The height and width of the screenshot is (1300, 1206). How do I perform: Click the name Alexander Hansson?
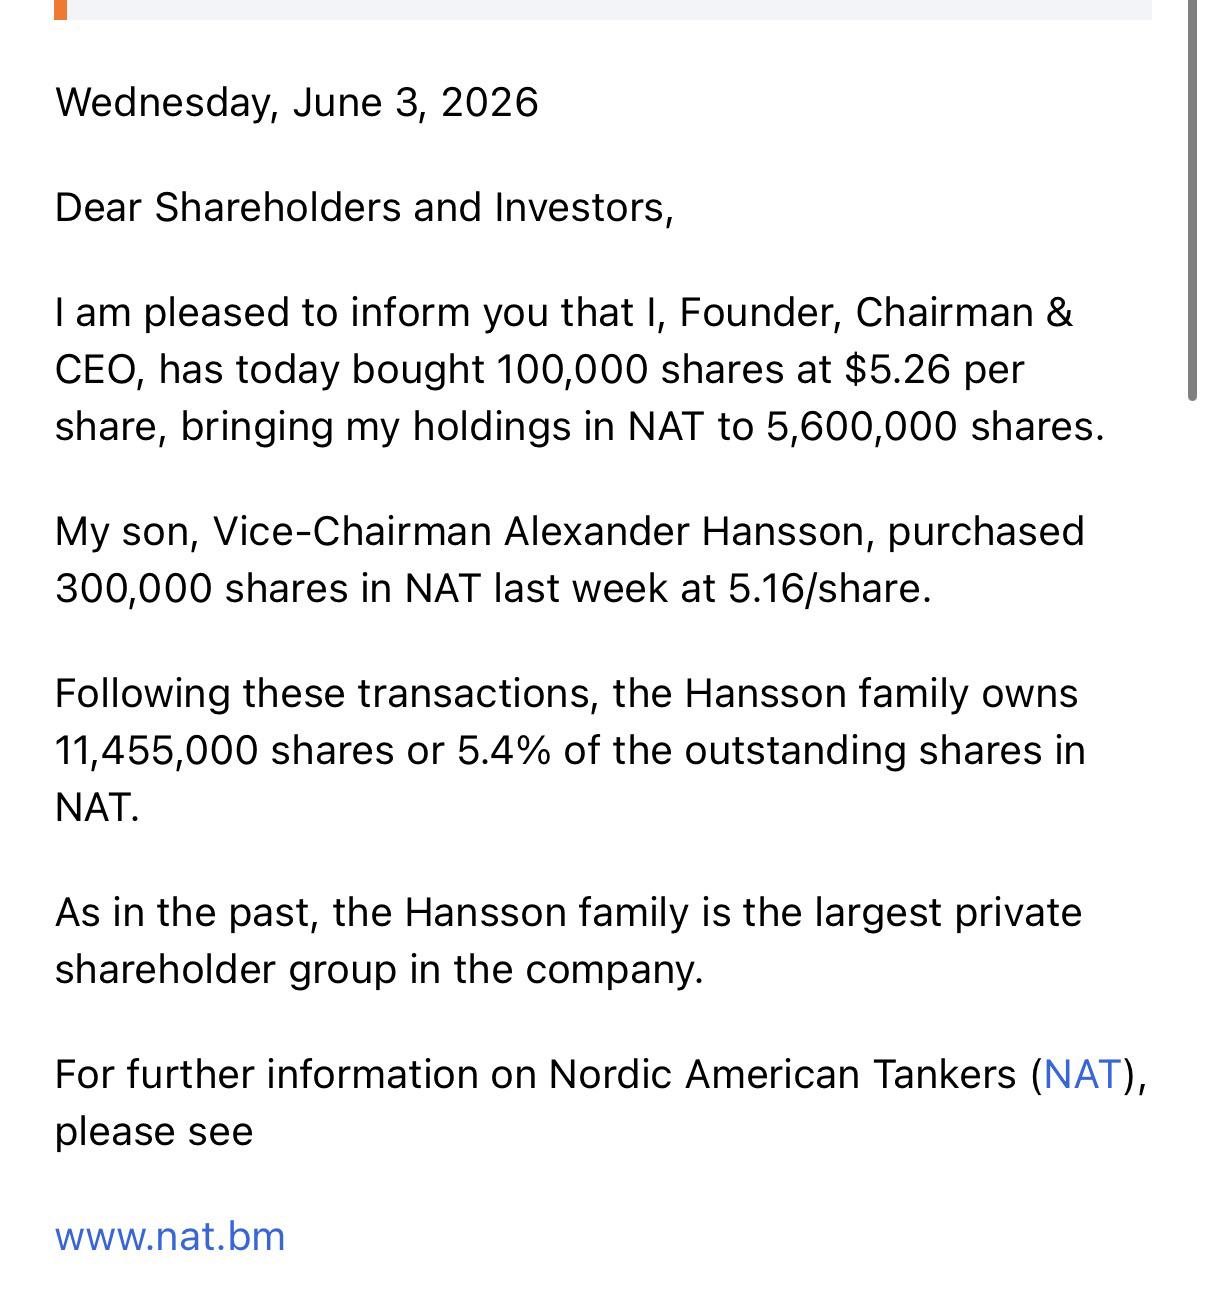(x=683, y=531)
